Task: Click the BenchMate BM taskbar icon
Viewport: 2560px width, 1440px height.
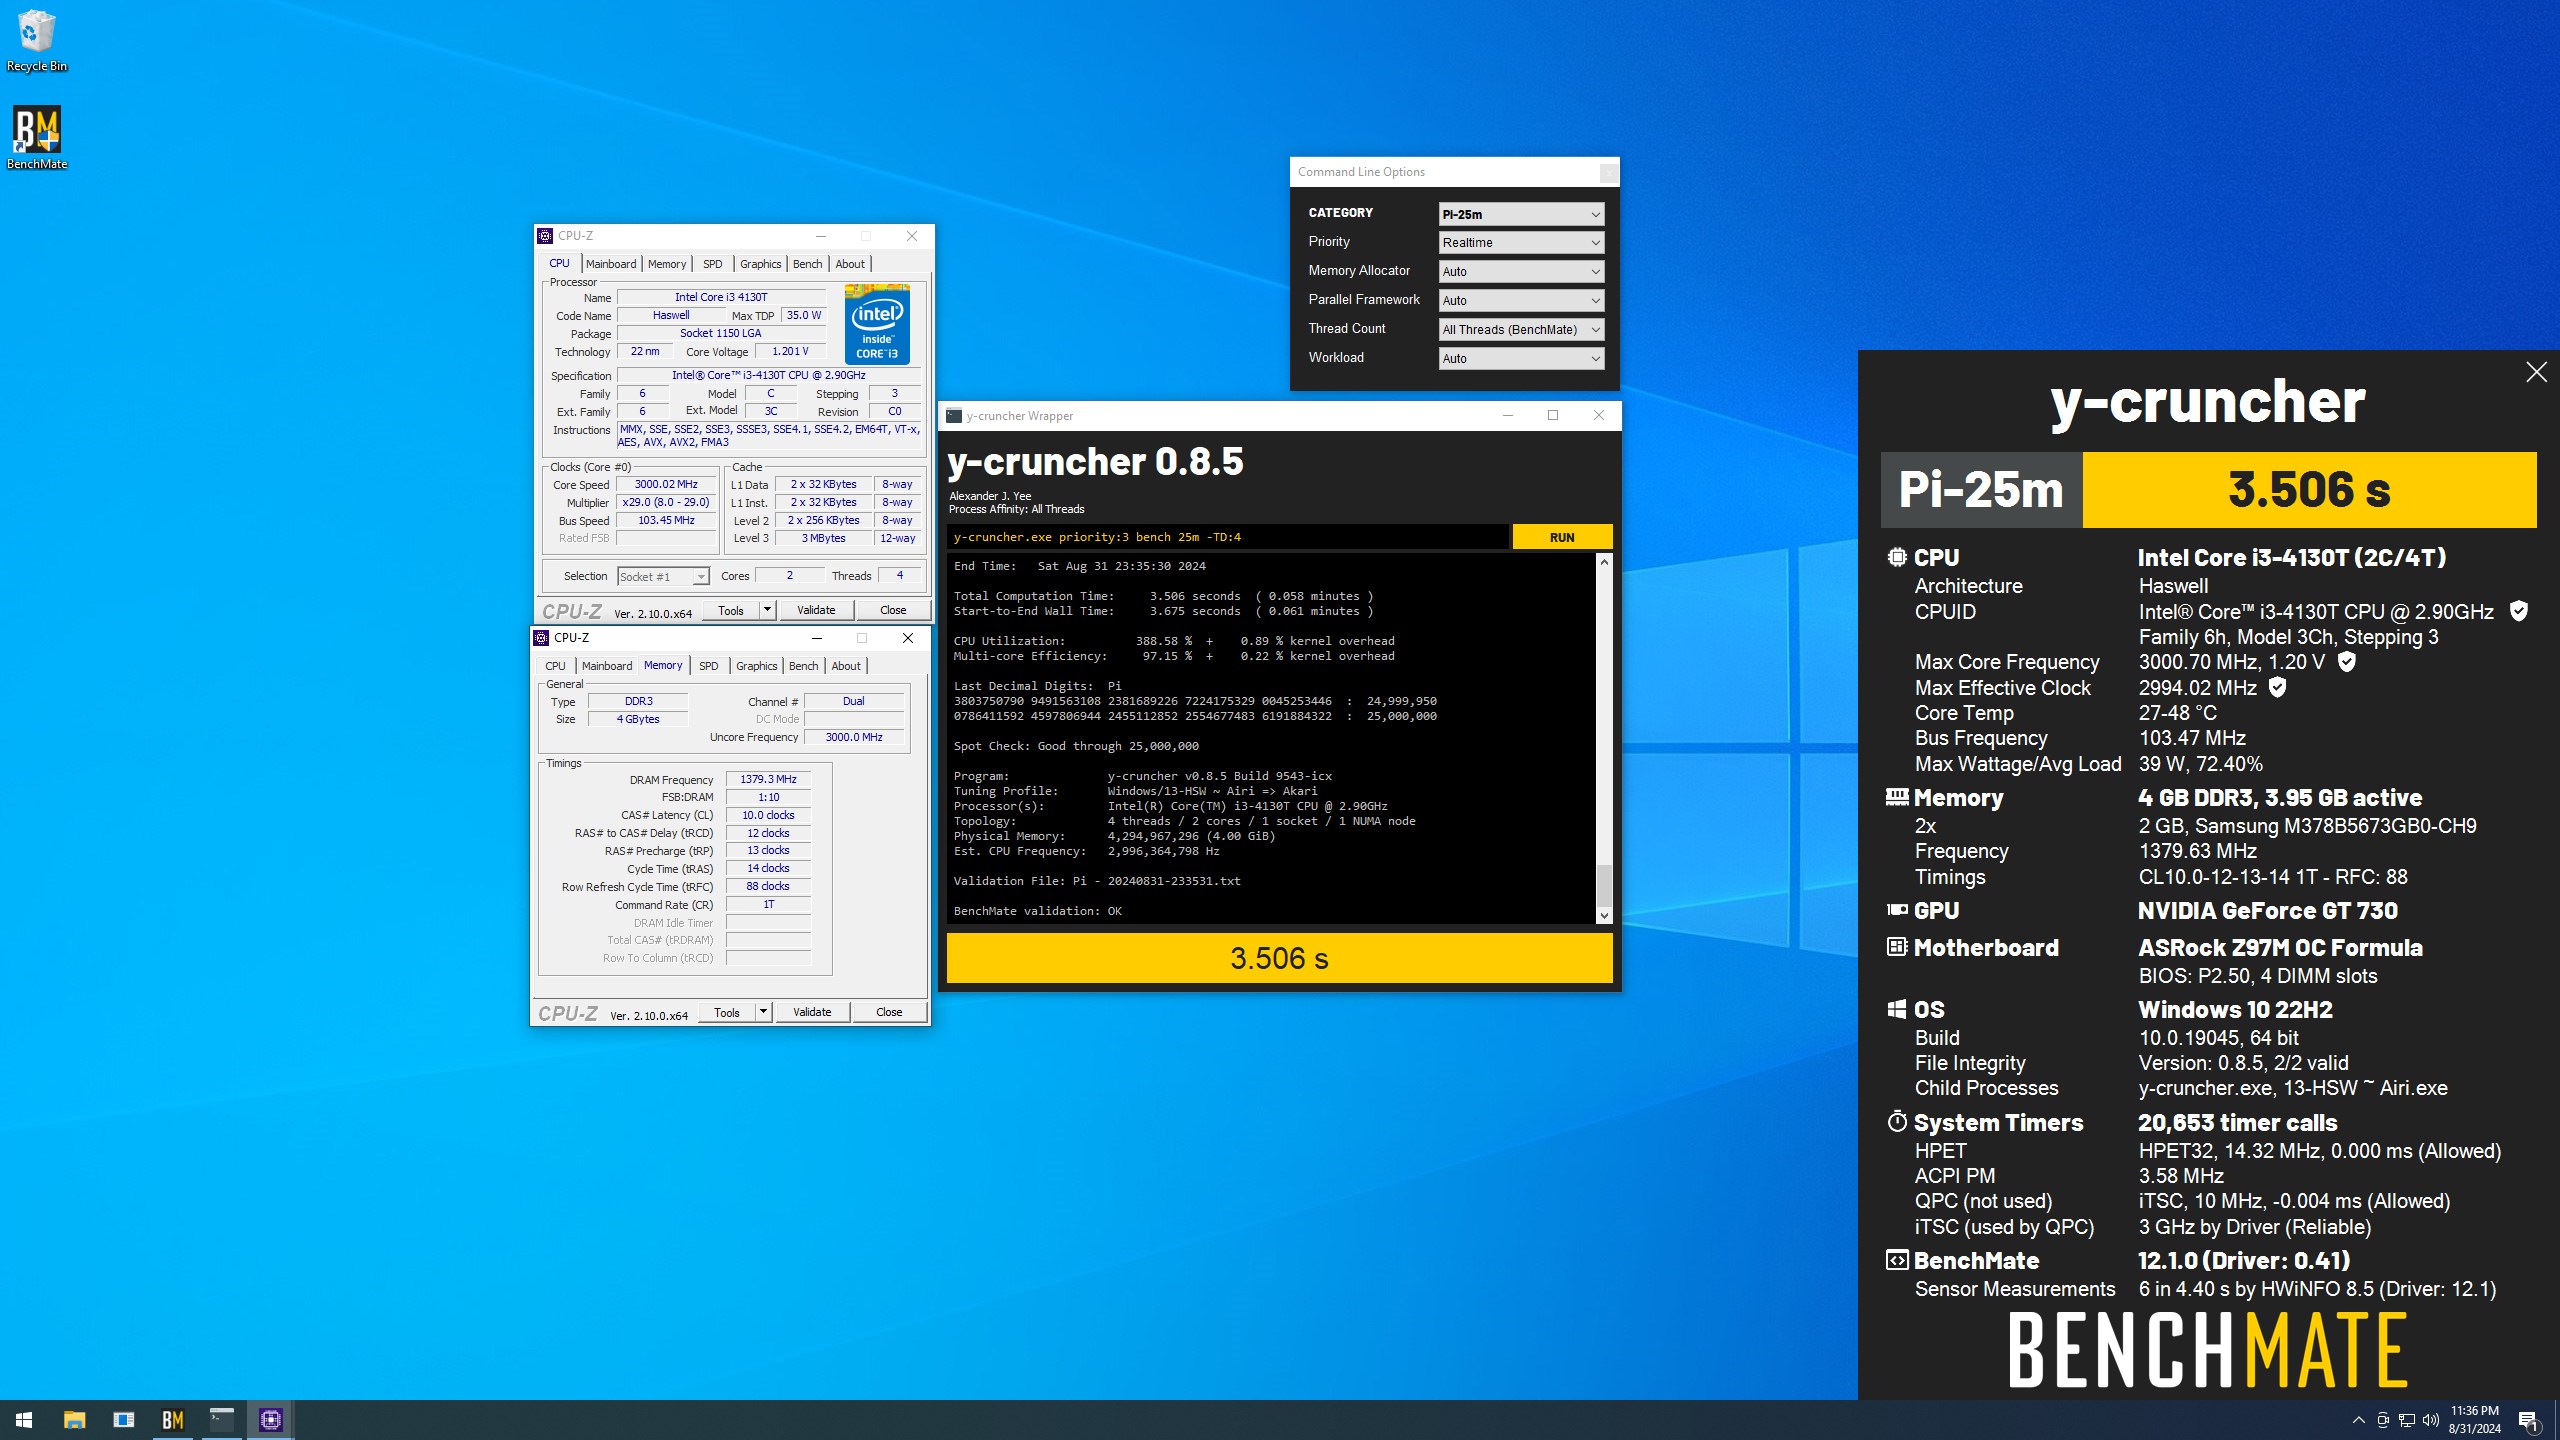Action: click(172, 1419)
